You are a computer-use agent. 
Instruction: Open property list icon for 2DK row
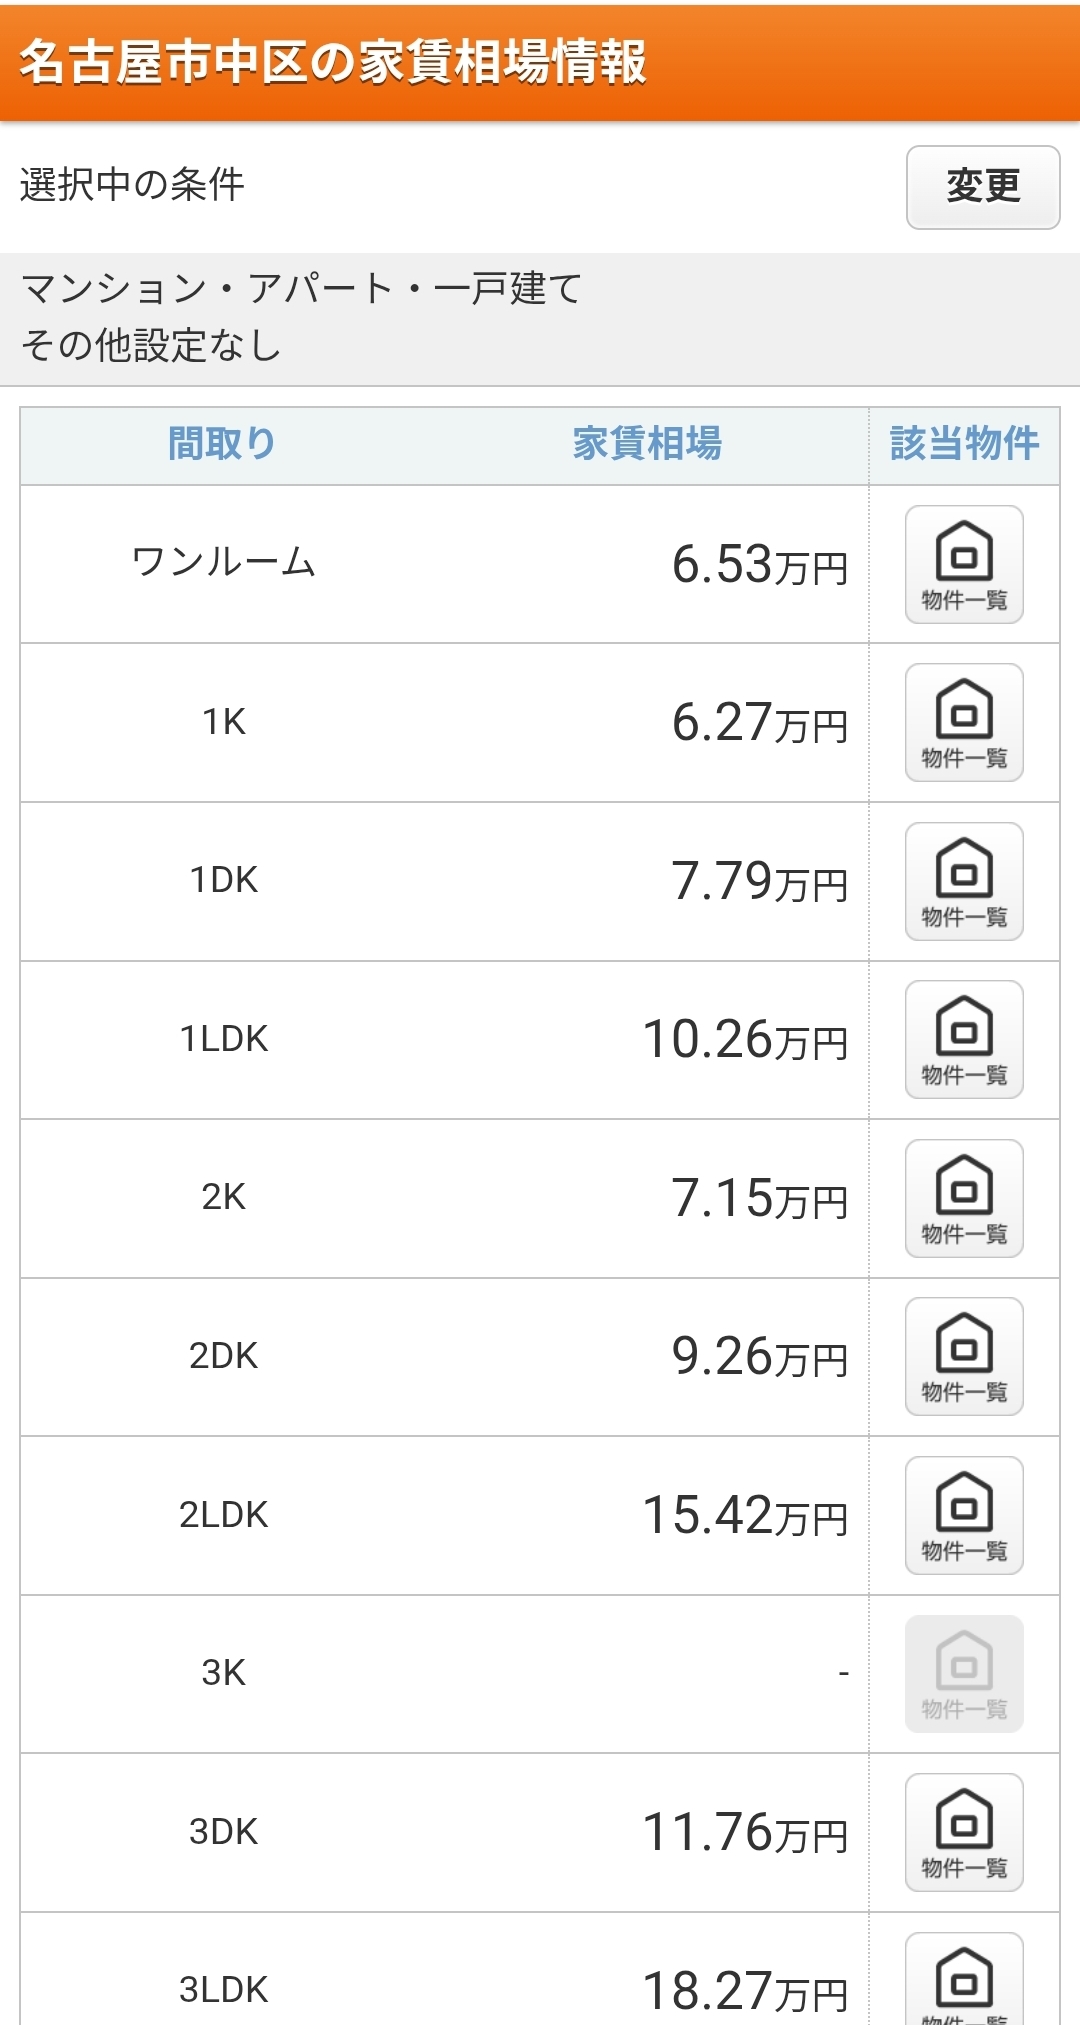tap(963, 1357)
